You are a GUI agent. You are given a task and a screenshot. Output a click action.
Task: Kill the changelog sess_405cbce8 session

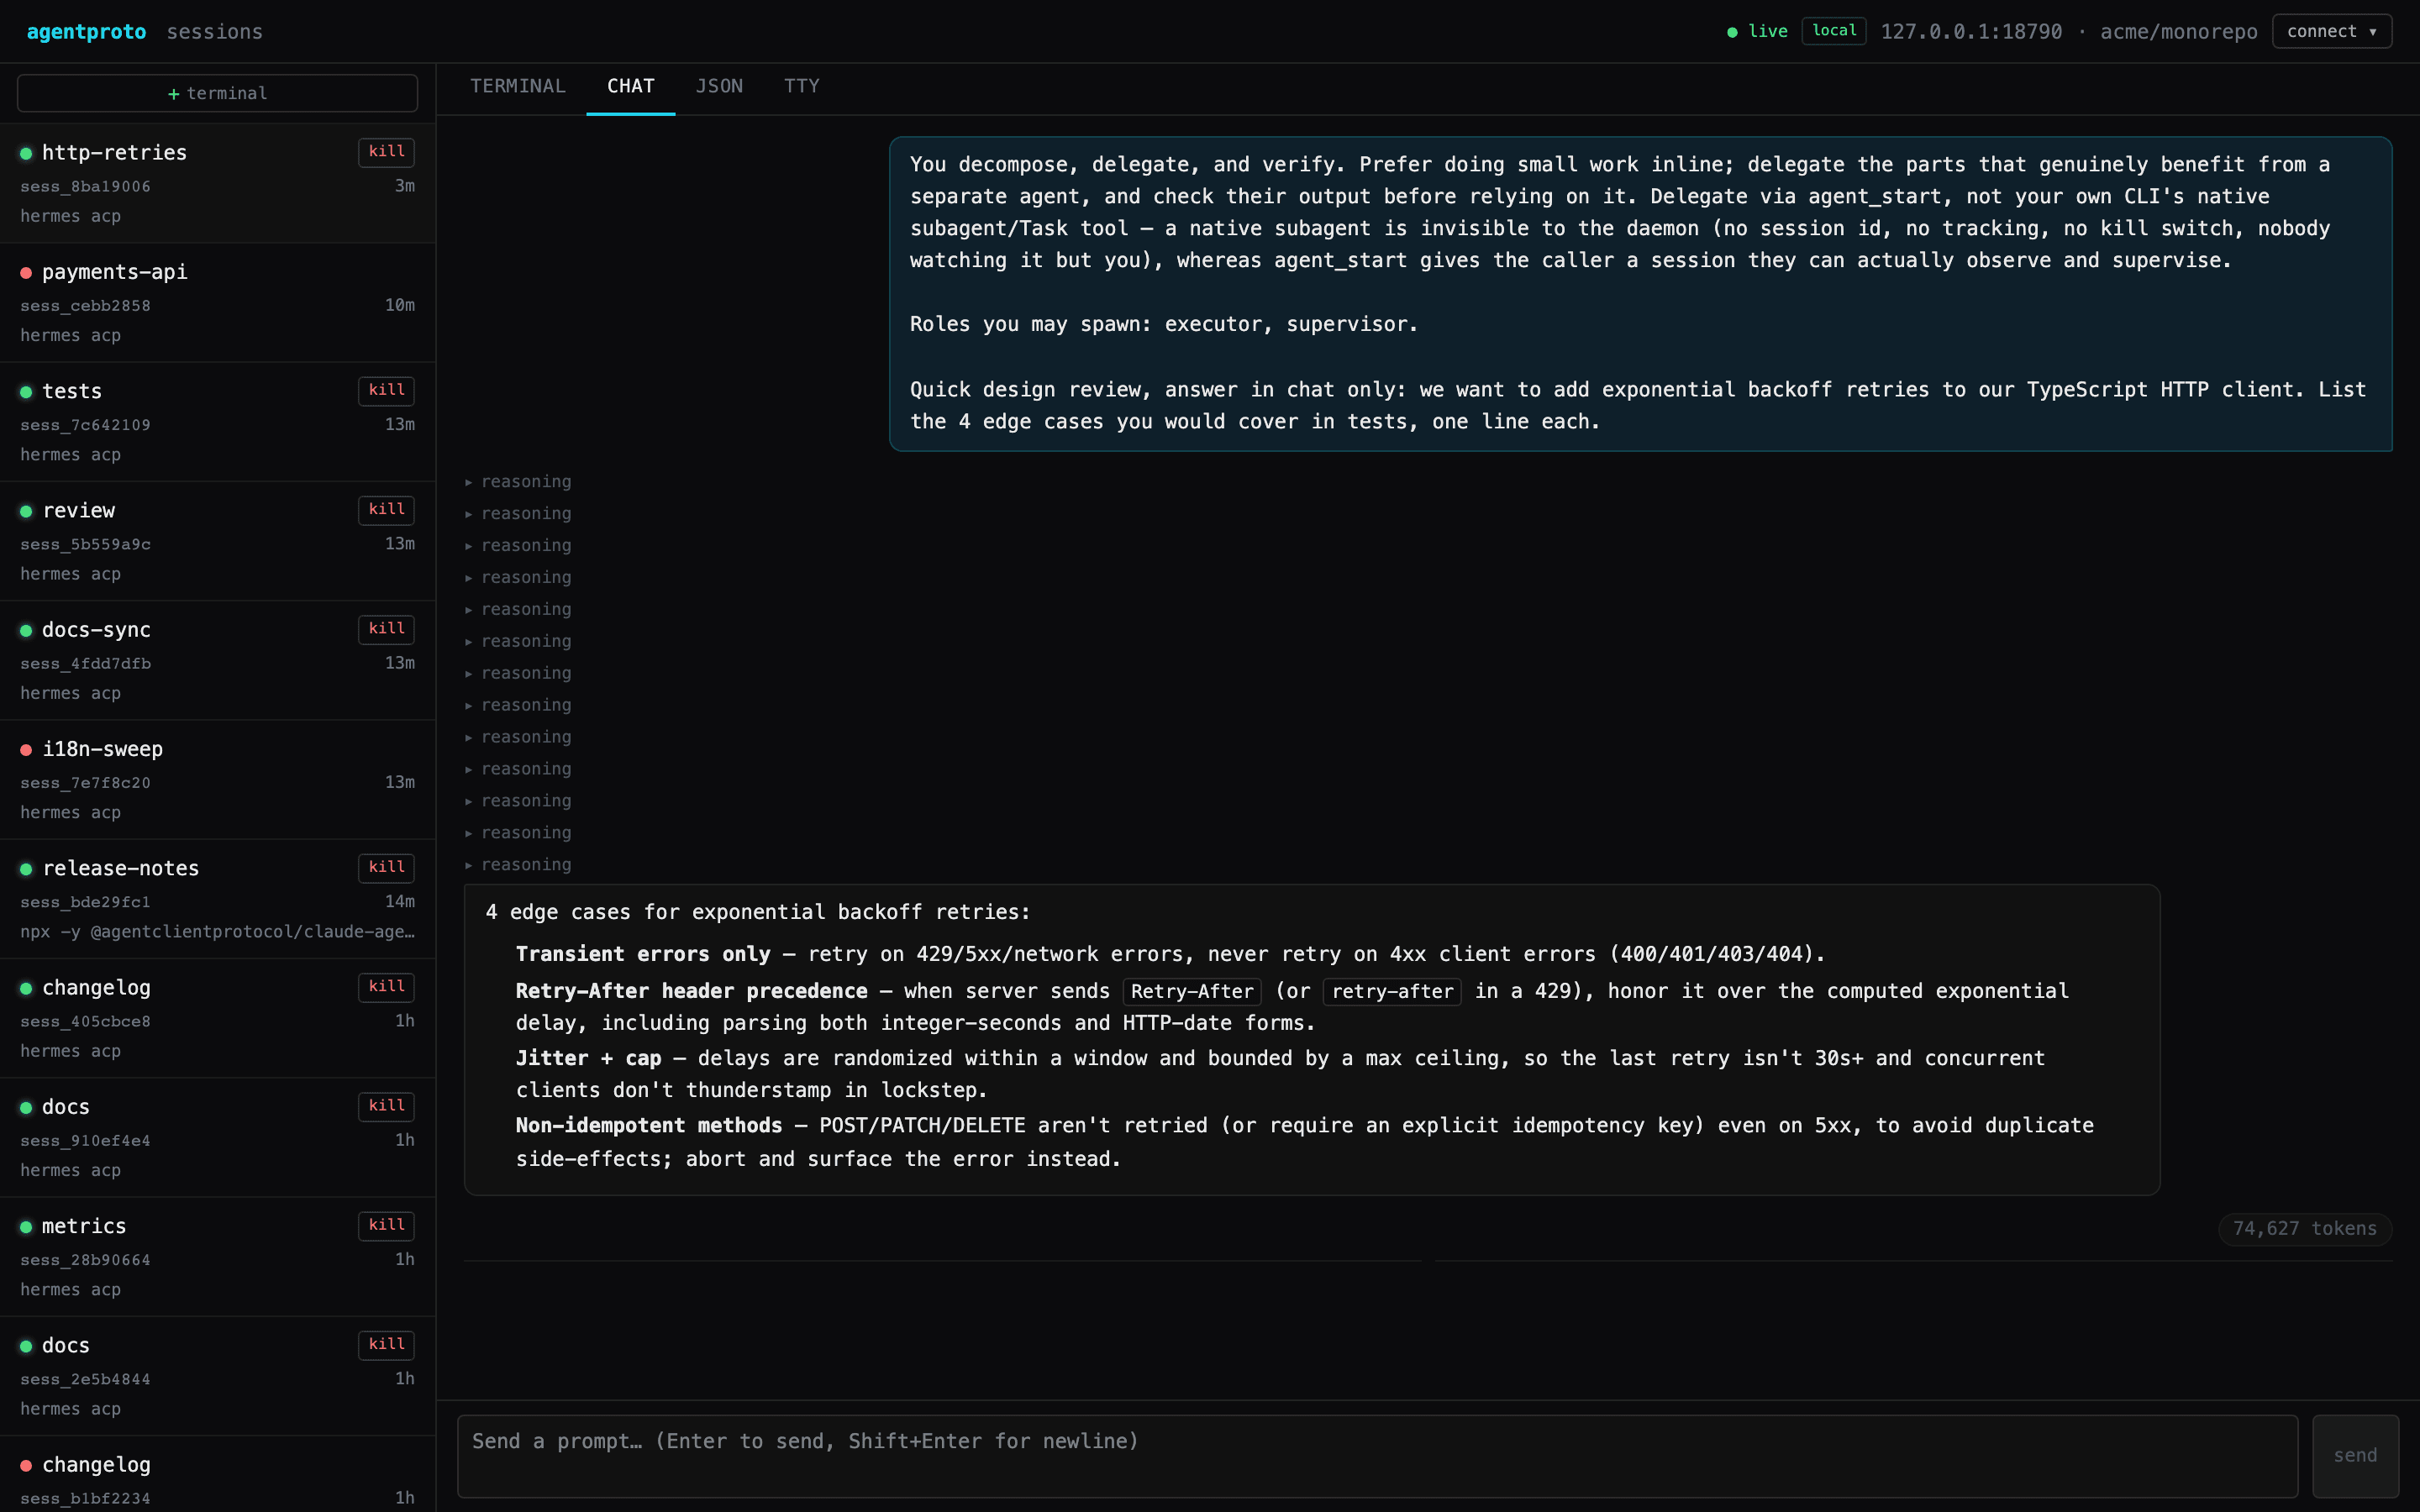pyautogui.click(x=386, y=986)
